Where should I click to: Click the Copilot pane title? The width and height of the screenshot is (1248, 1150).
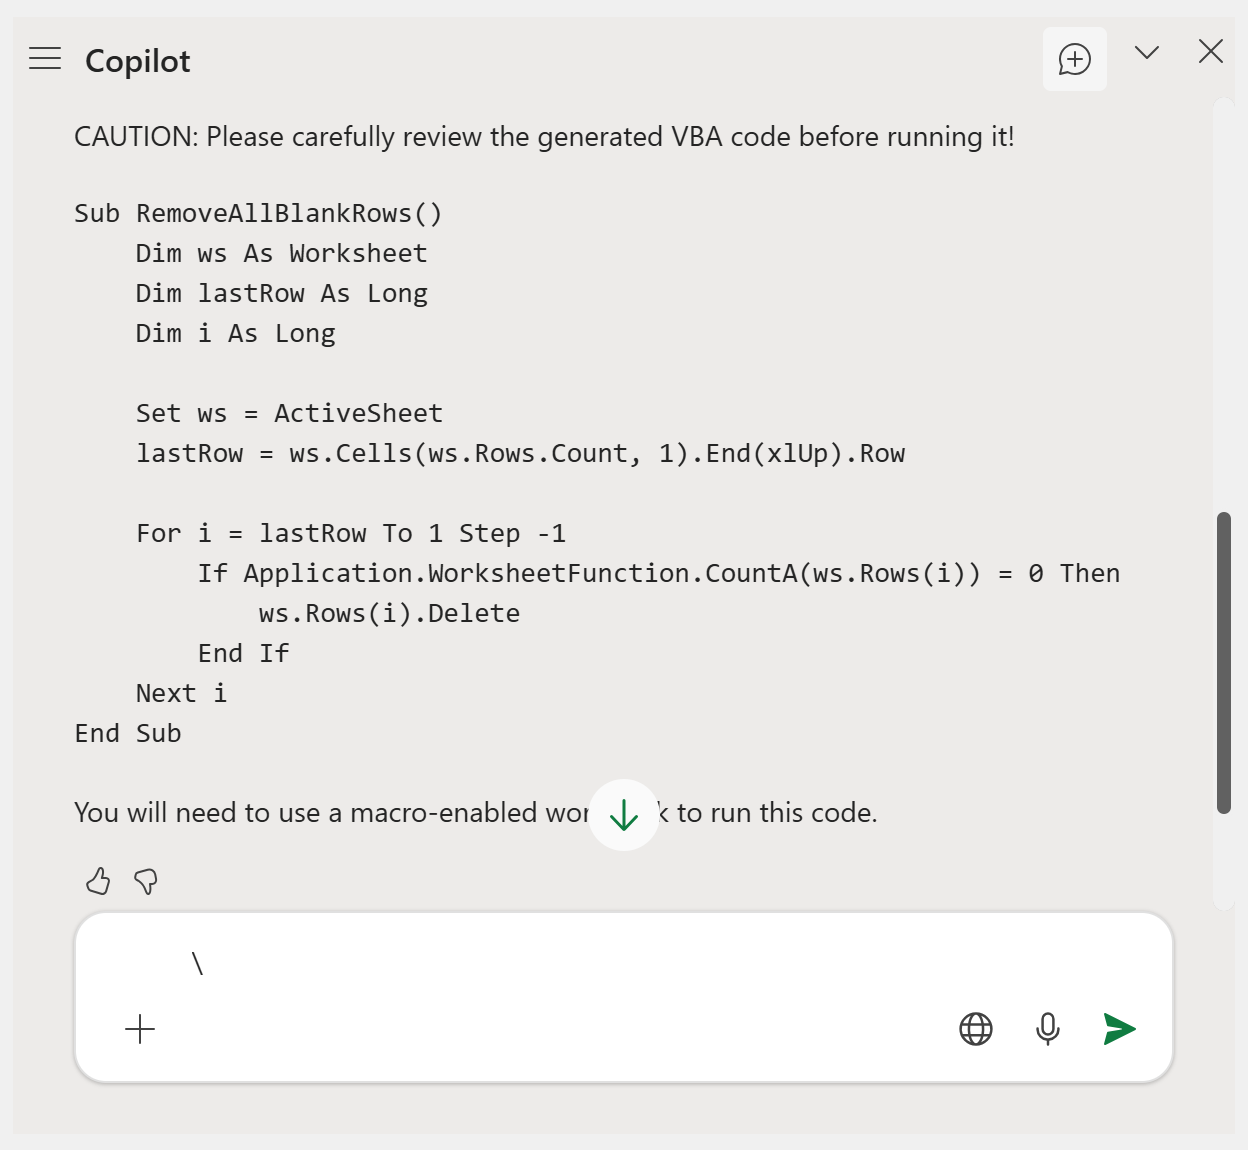[138, 61]
